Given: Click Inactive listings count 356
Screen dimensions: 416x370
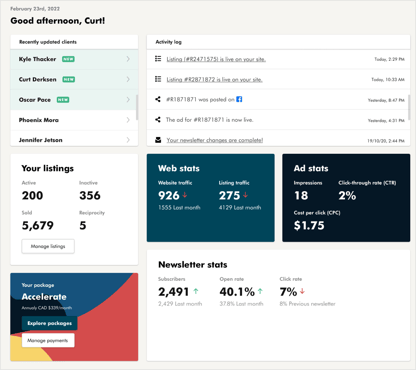Looking at the screenshot, I should click(x=90, y=195).
